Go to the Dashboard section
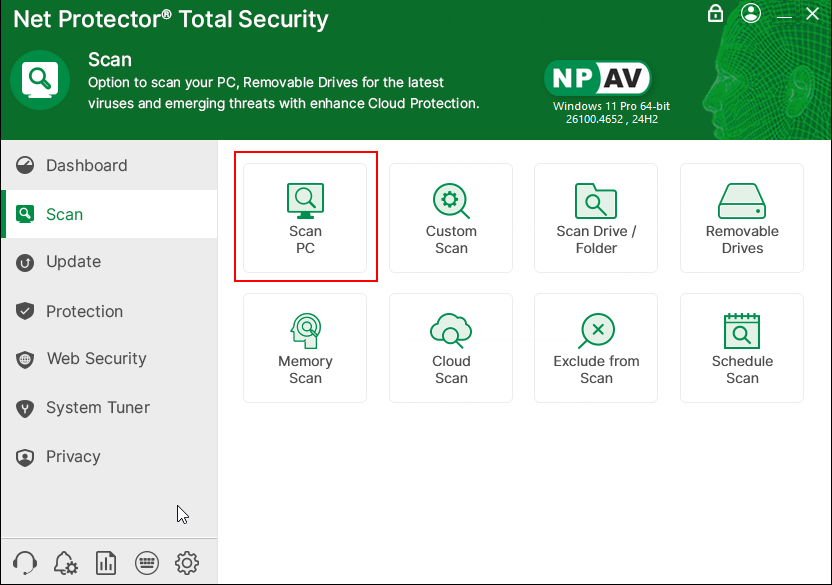 (86, 166)
